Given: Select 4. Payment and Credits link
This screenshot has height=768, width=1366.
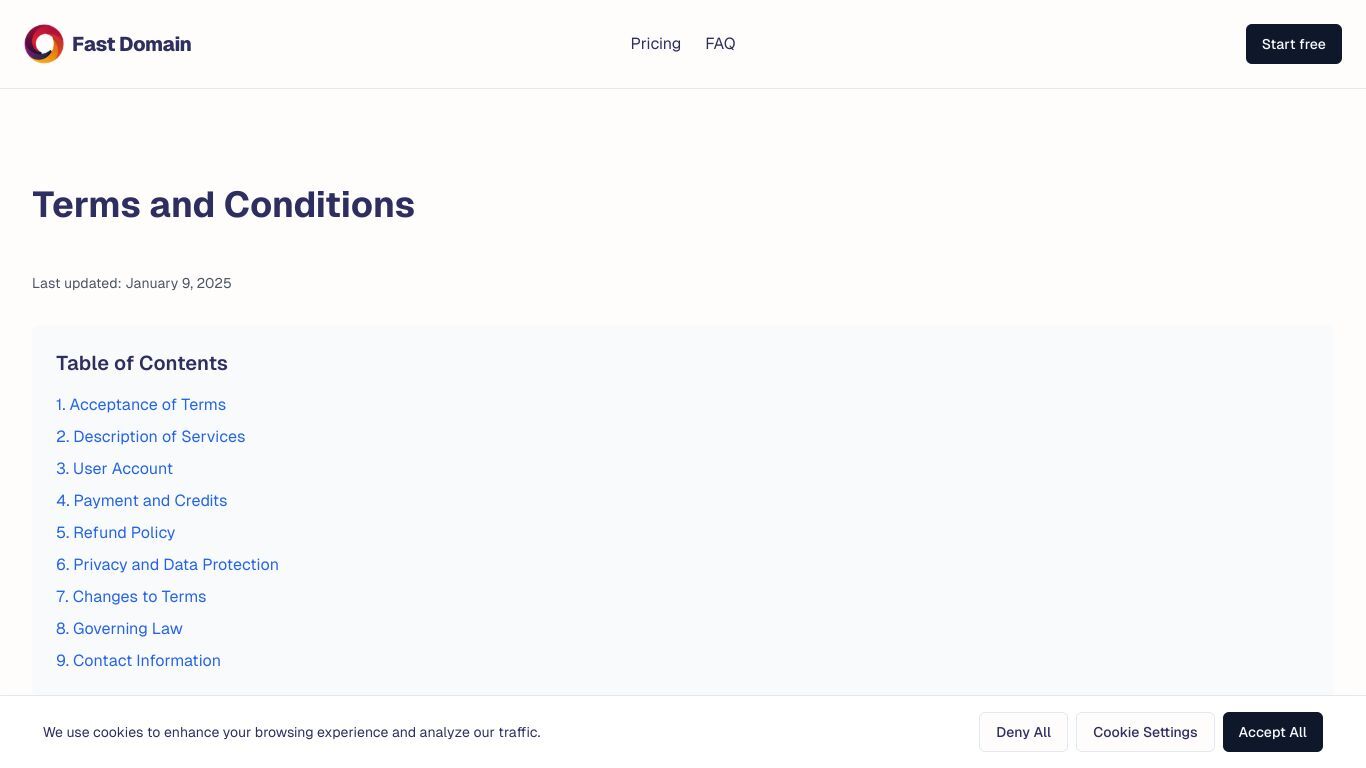Looking at the screenshot, I should click(141, 501).
